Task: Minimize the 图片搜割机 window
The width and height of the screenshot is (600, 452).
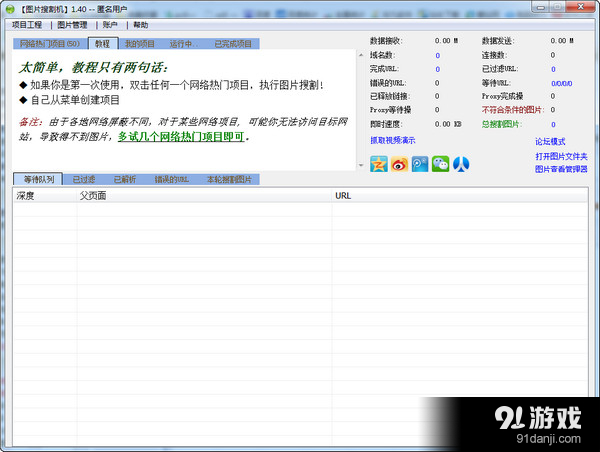Action: point(540,7)
